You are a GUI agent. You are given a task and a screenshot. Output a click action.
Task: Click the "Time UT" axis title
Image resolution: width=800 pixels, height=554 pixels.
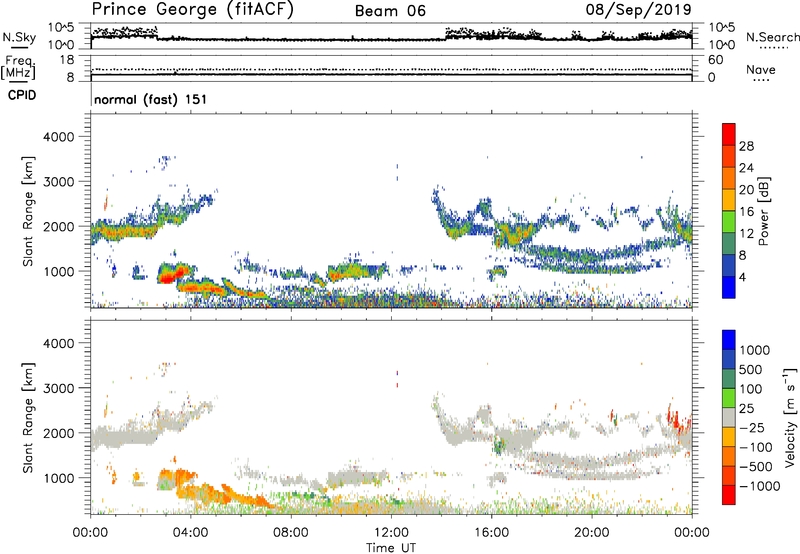391,548
